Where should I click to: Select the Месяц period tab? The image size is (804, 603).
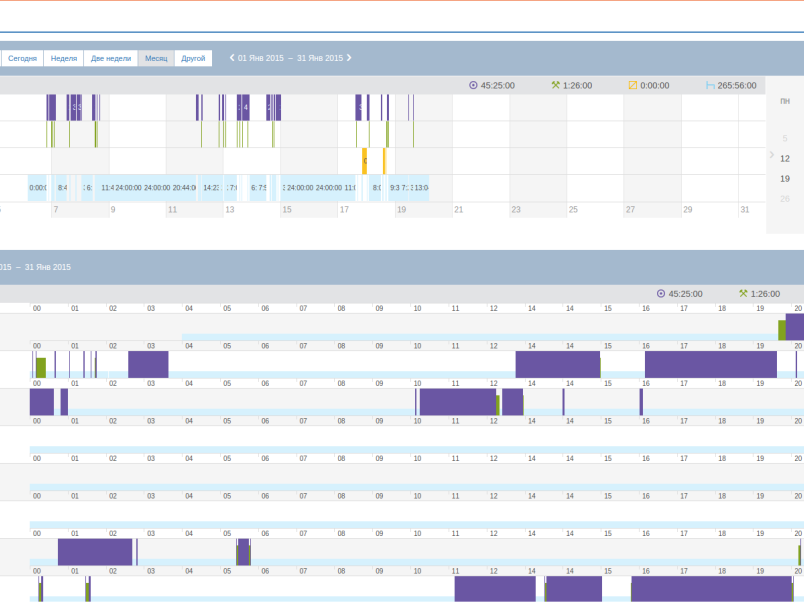(156, 58)
